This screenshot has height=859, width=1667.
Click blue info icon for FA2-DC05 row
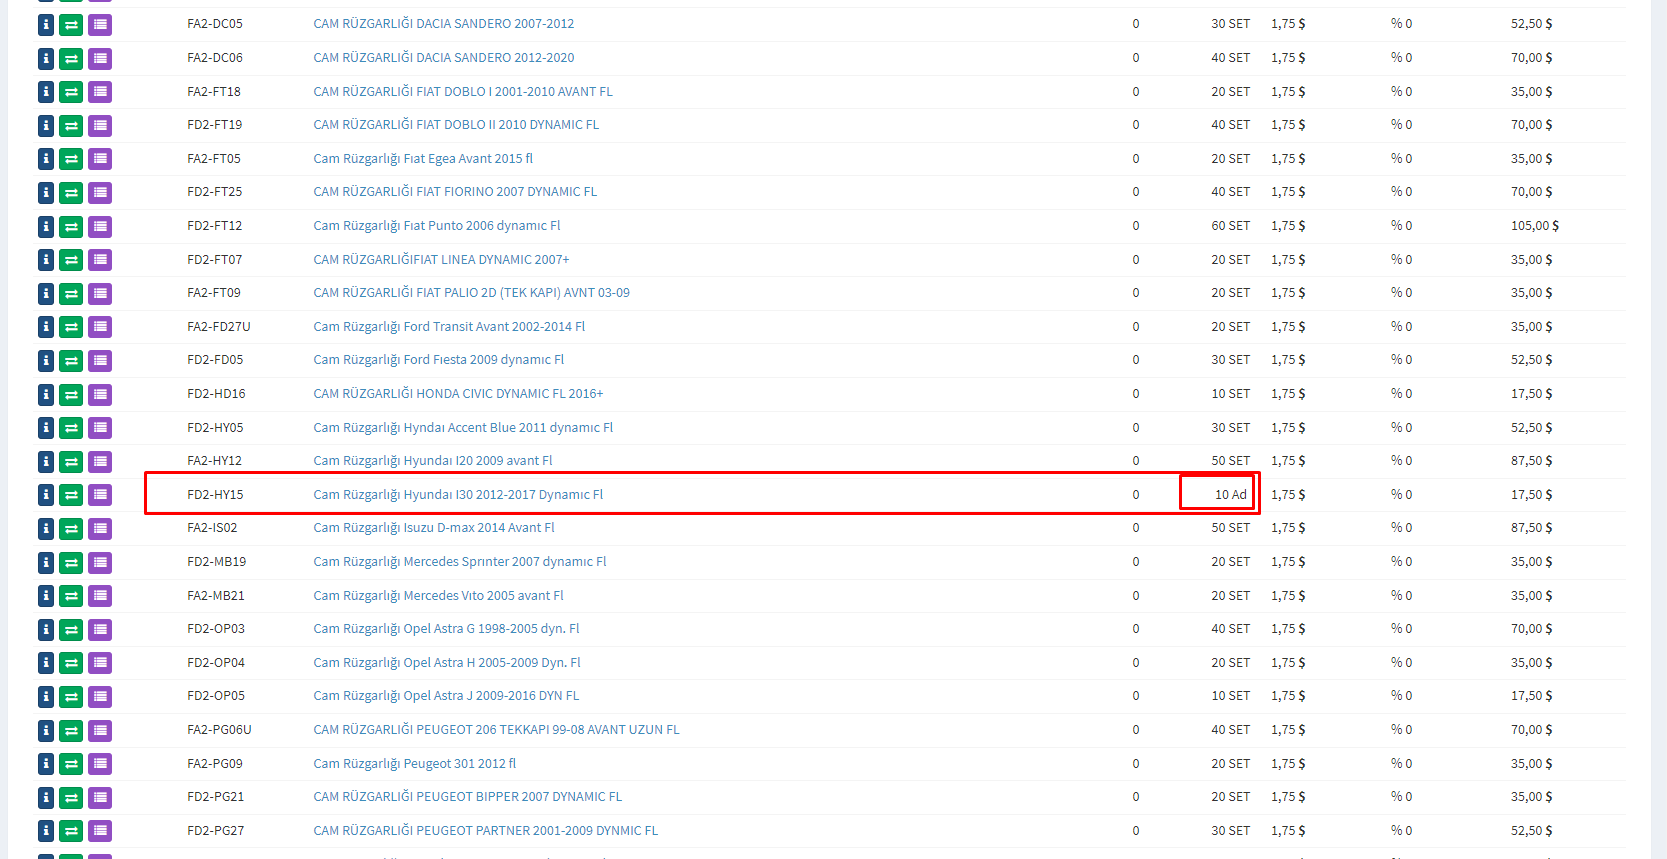46,25
